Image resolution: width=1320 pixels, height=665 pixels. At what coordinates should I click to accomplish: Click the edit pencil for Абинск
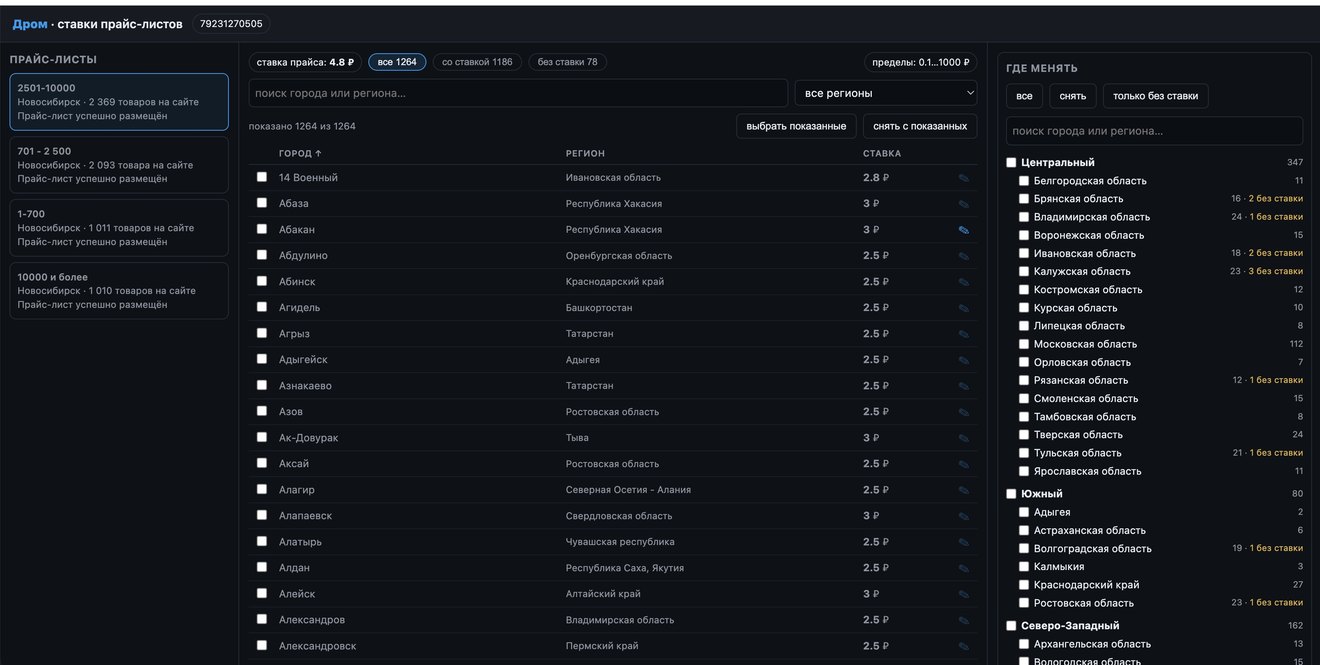[964, 282]
